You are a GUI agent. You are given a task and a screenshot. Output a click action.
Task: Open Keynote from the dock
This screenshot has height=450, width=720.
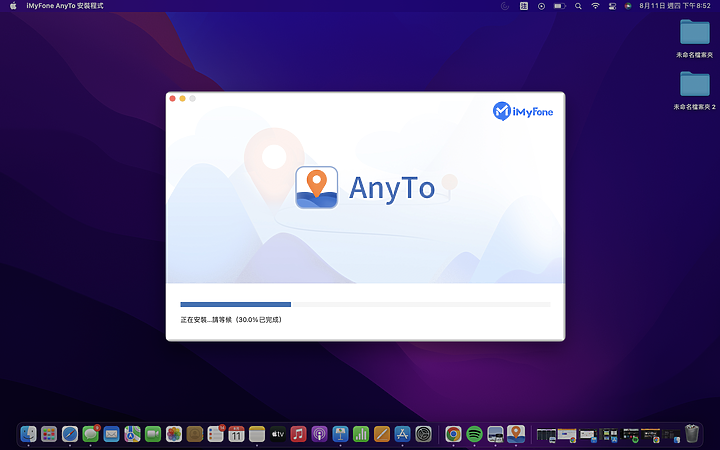click(340, 433)
